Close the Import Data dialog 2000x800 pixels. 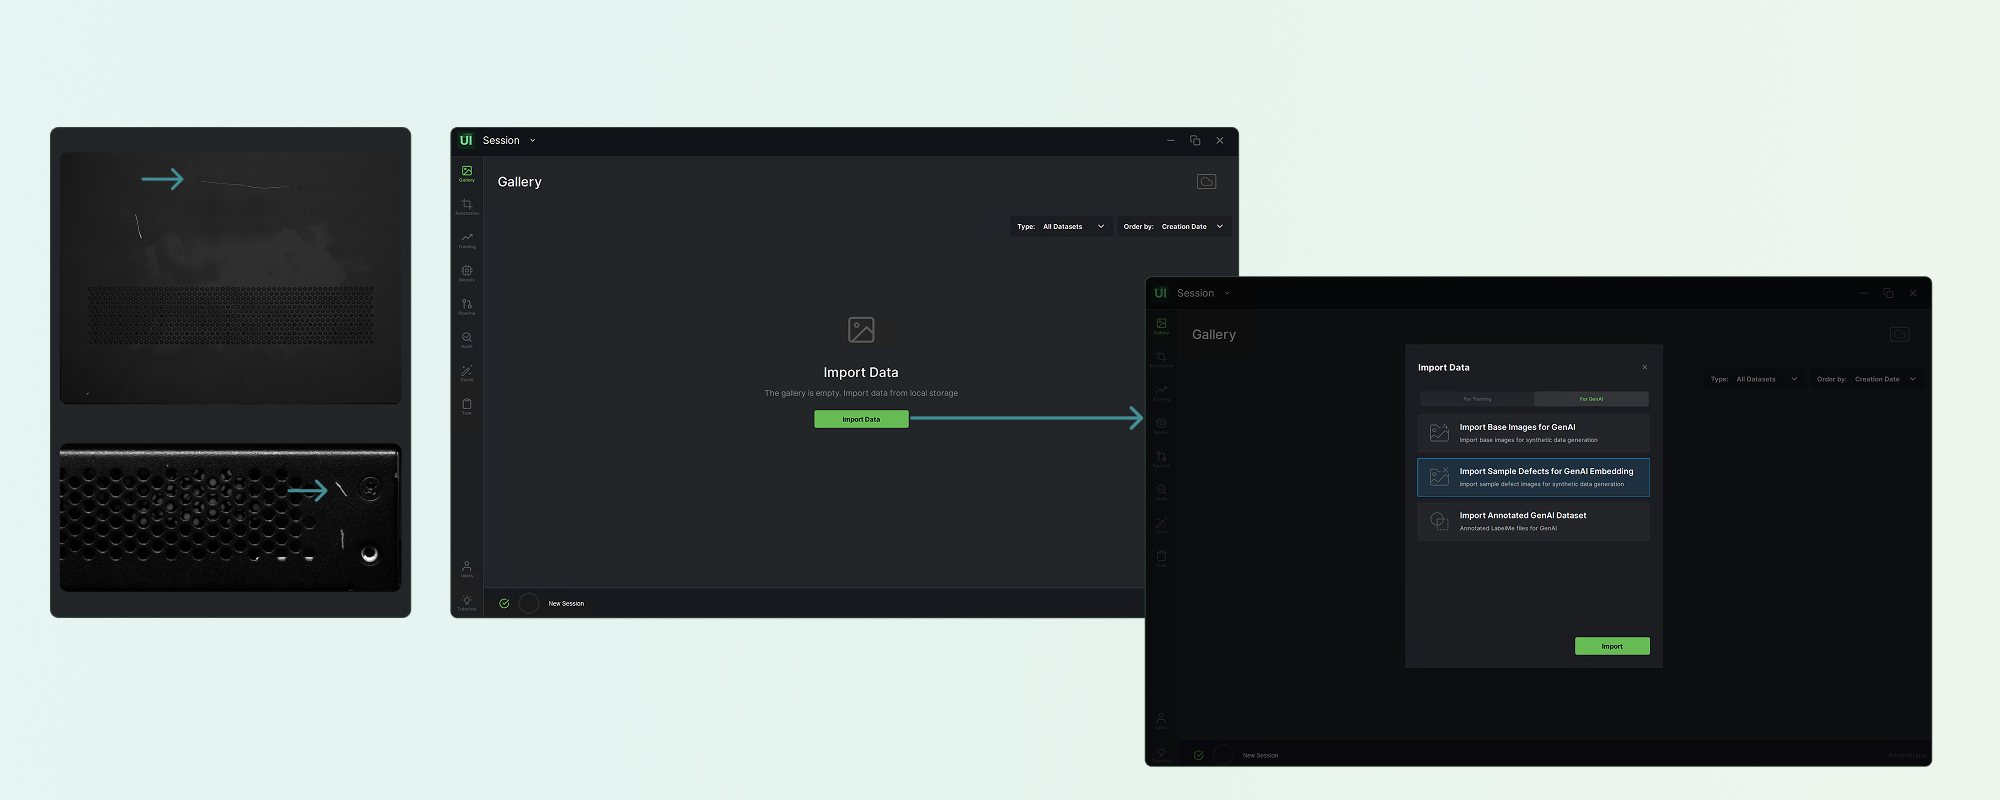1644,367
